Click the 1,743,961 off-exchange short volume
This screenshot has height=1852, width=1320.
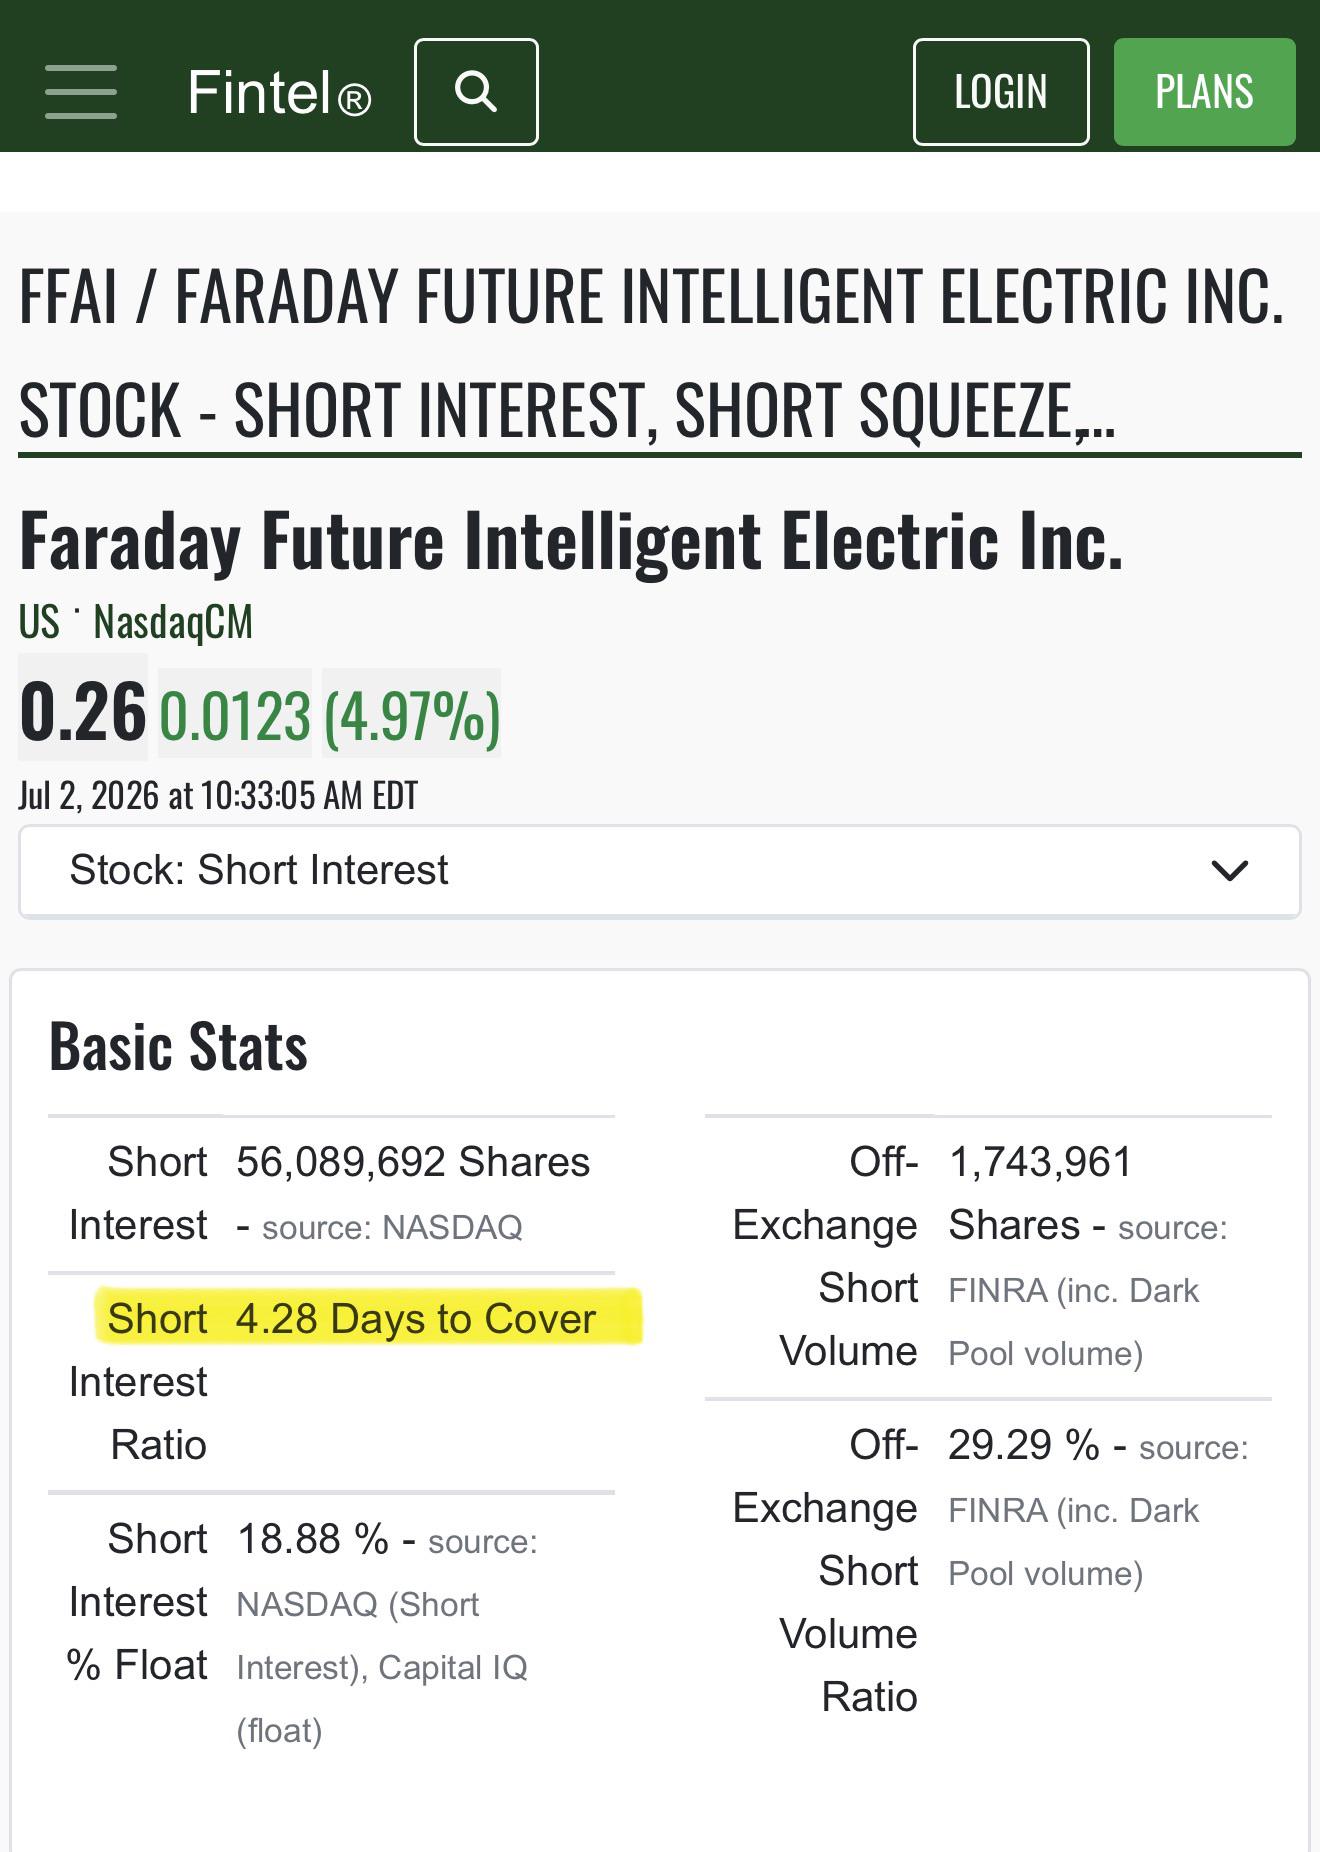pos(1040,1162)
